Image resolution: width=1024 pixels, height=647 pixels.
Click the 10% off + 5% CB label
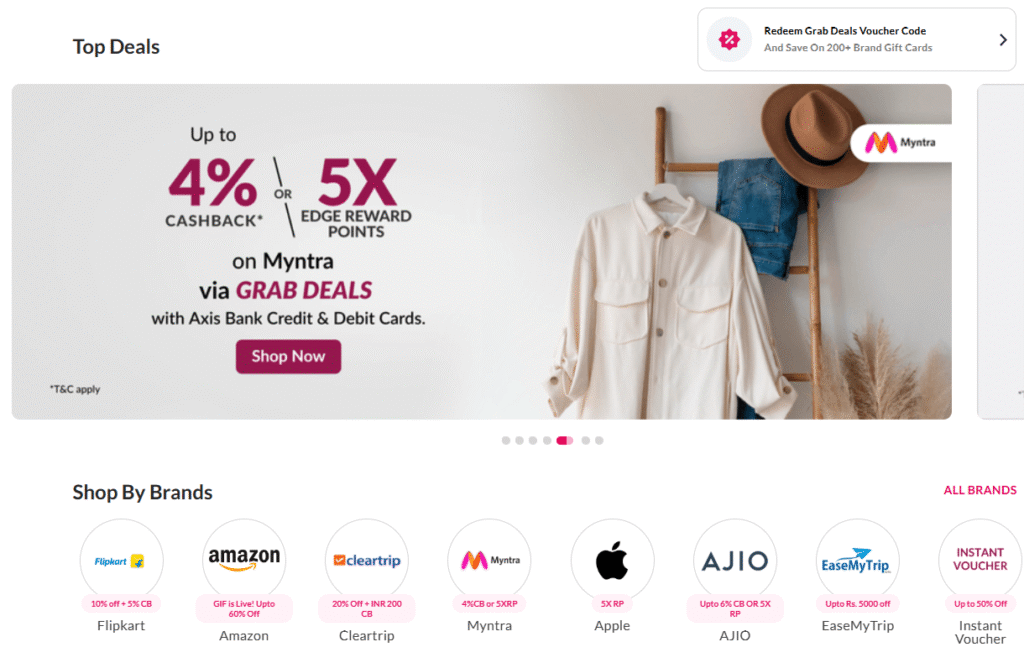pos(121,604)
